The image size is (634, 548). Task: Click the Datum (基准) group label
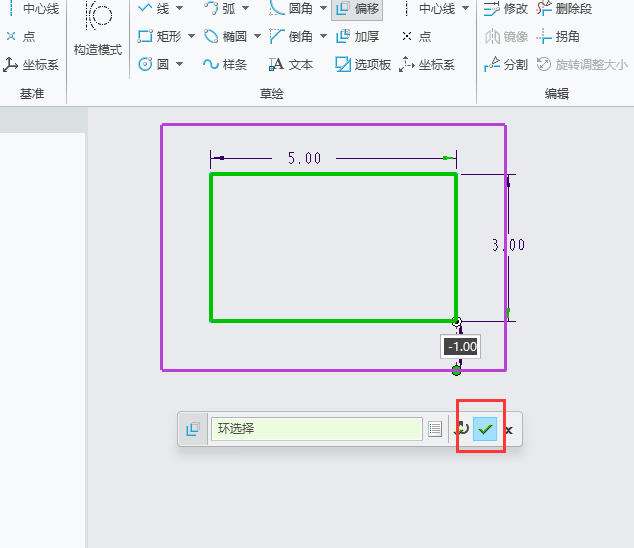tap(32, 93)
